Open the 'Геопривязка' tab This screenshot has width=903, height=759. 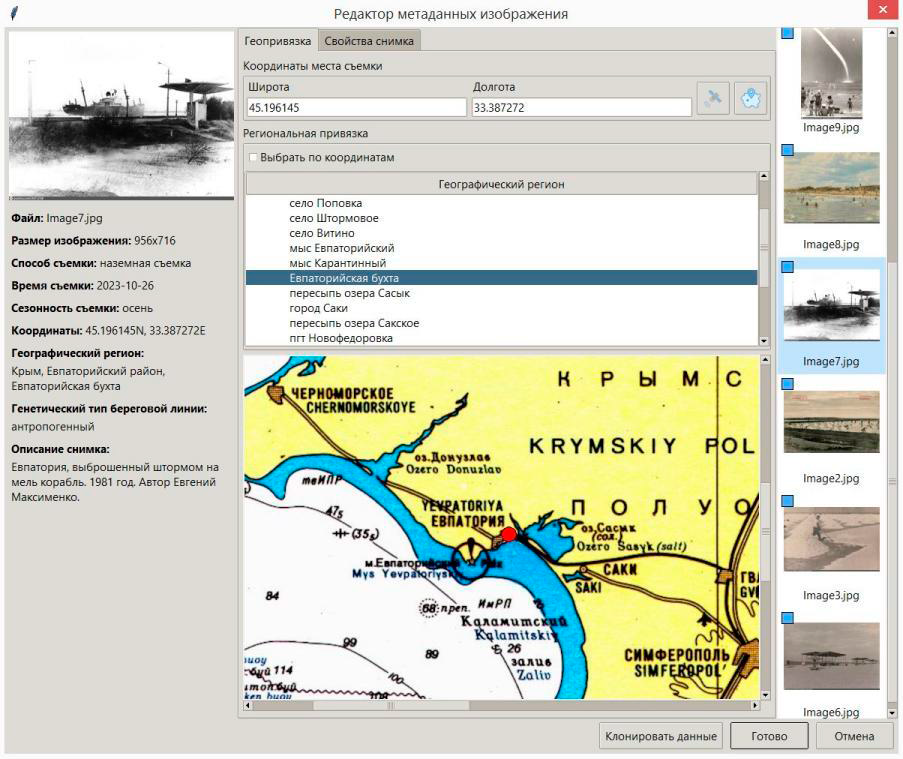click(278, 41)
